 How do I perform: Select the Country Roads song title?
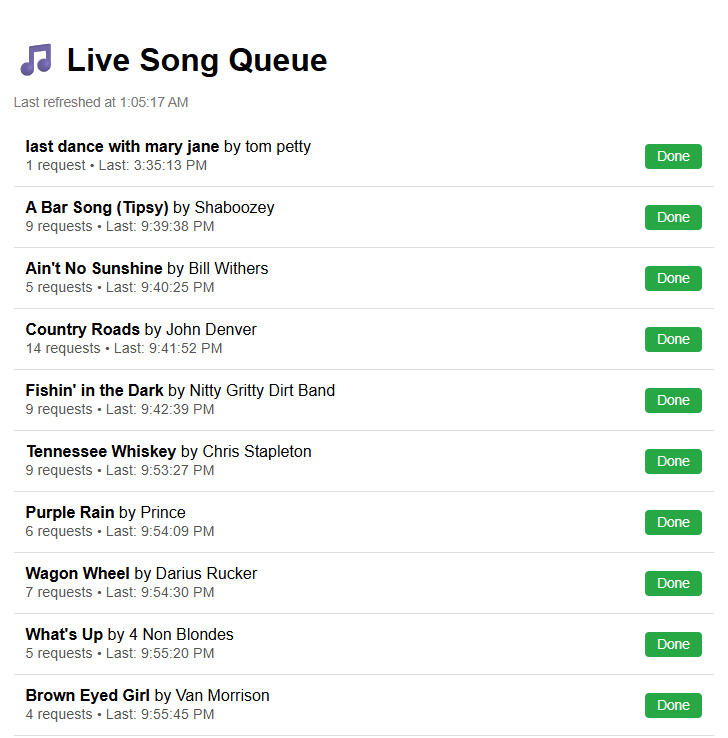(x=83, y=329)
